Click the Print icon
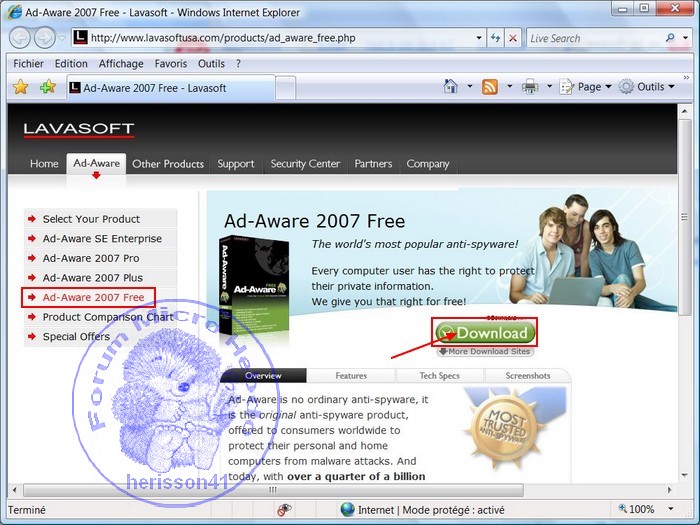Screen dimensions: 700x525 tap(530, 87)
